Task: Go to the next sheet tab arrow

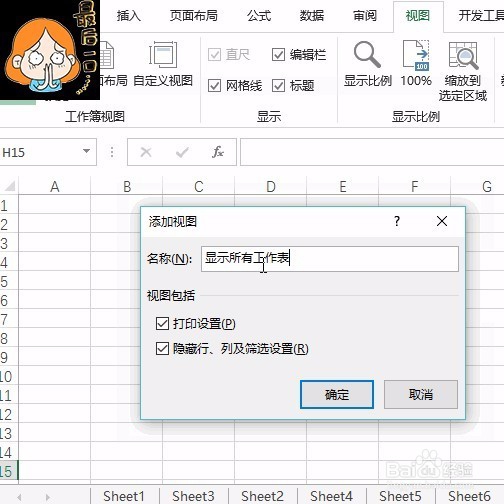Action: (48, 497)
